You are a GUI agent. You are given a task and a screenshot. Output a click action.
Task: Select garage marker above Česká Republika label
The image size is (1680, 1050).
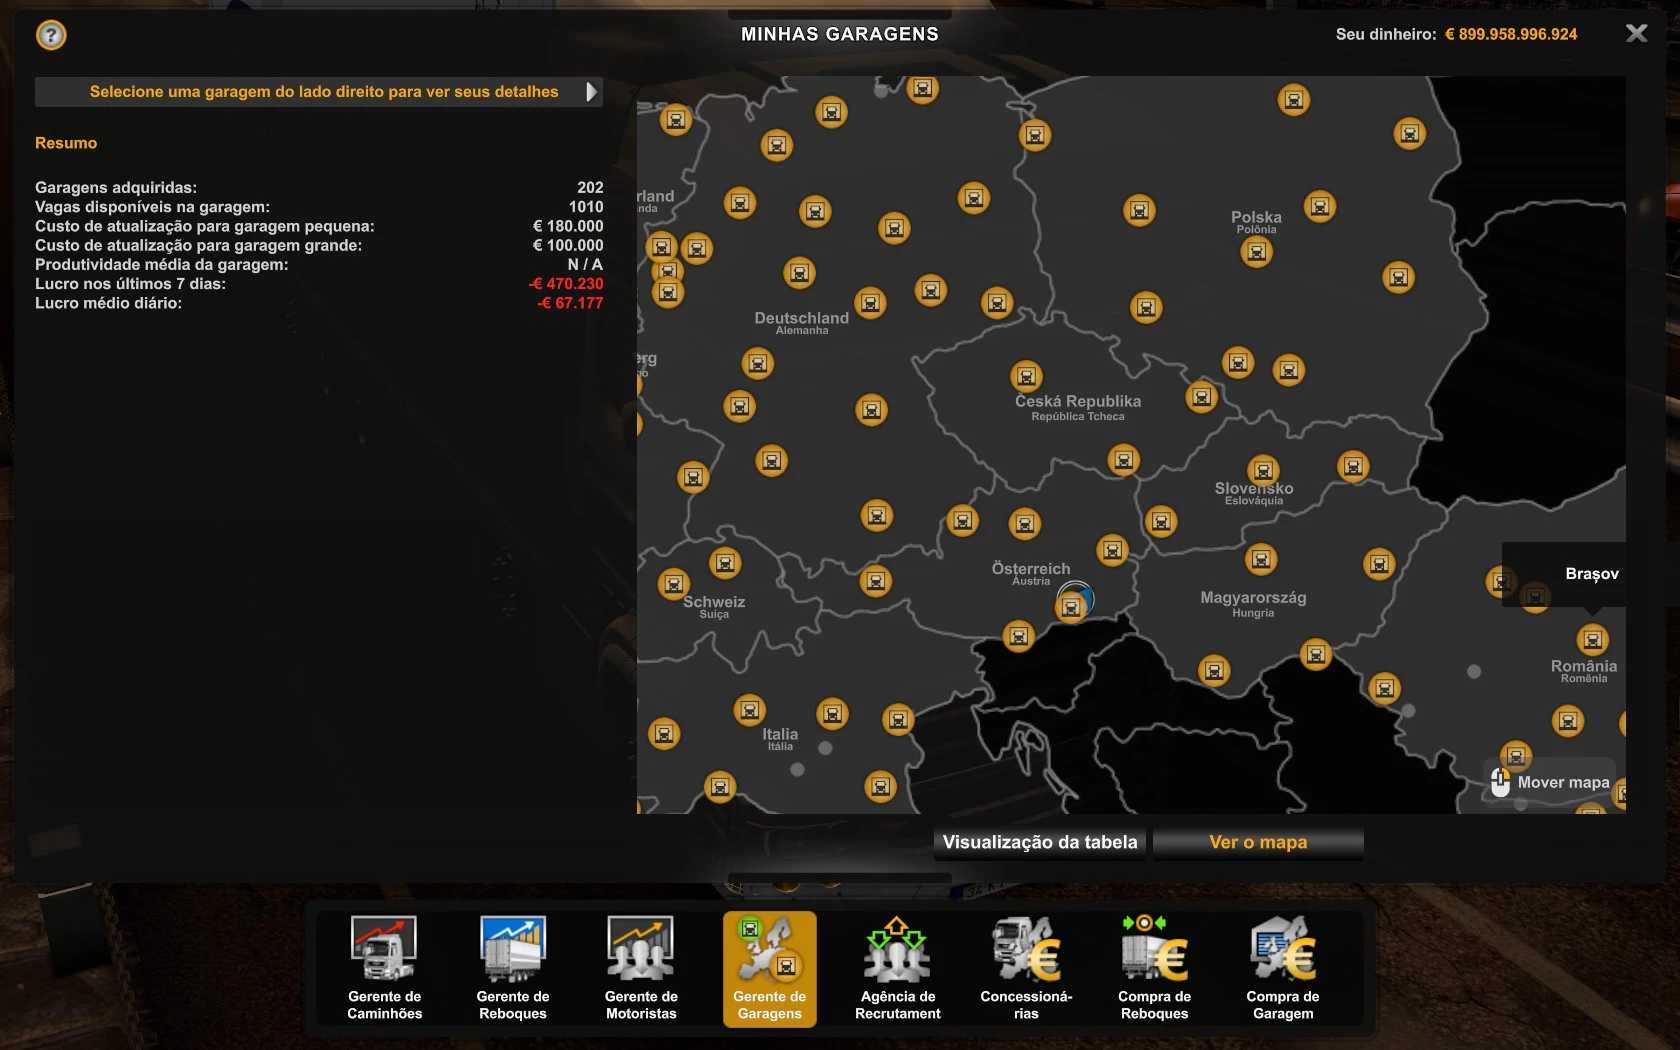[x=1026, y=376]
